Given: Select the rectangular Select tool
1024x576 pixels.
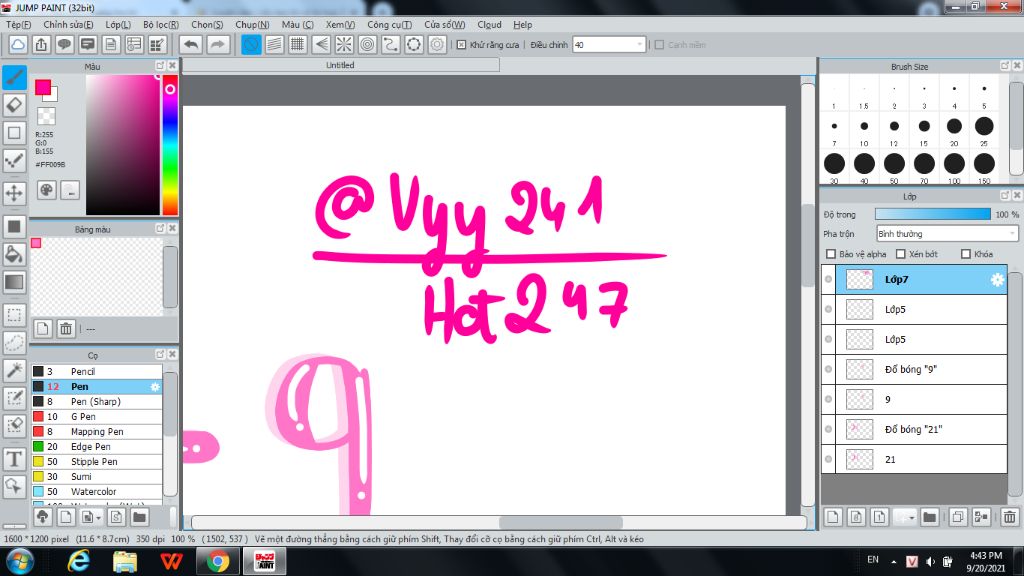Looking at the screenshot, I should point(14,315).
